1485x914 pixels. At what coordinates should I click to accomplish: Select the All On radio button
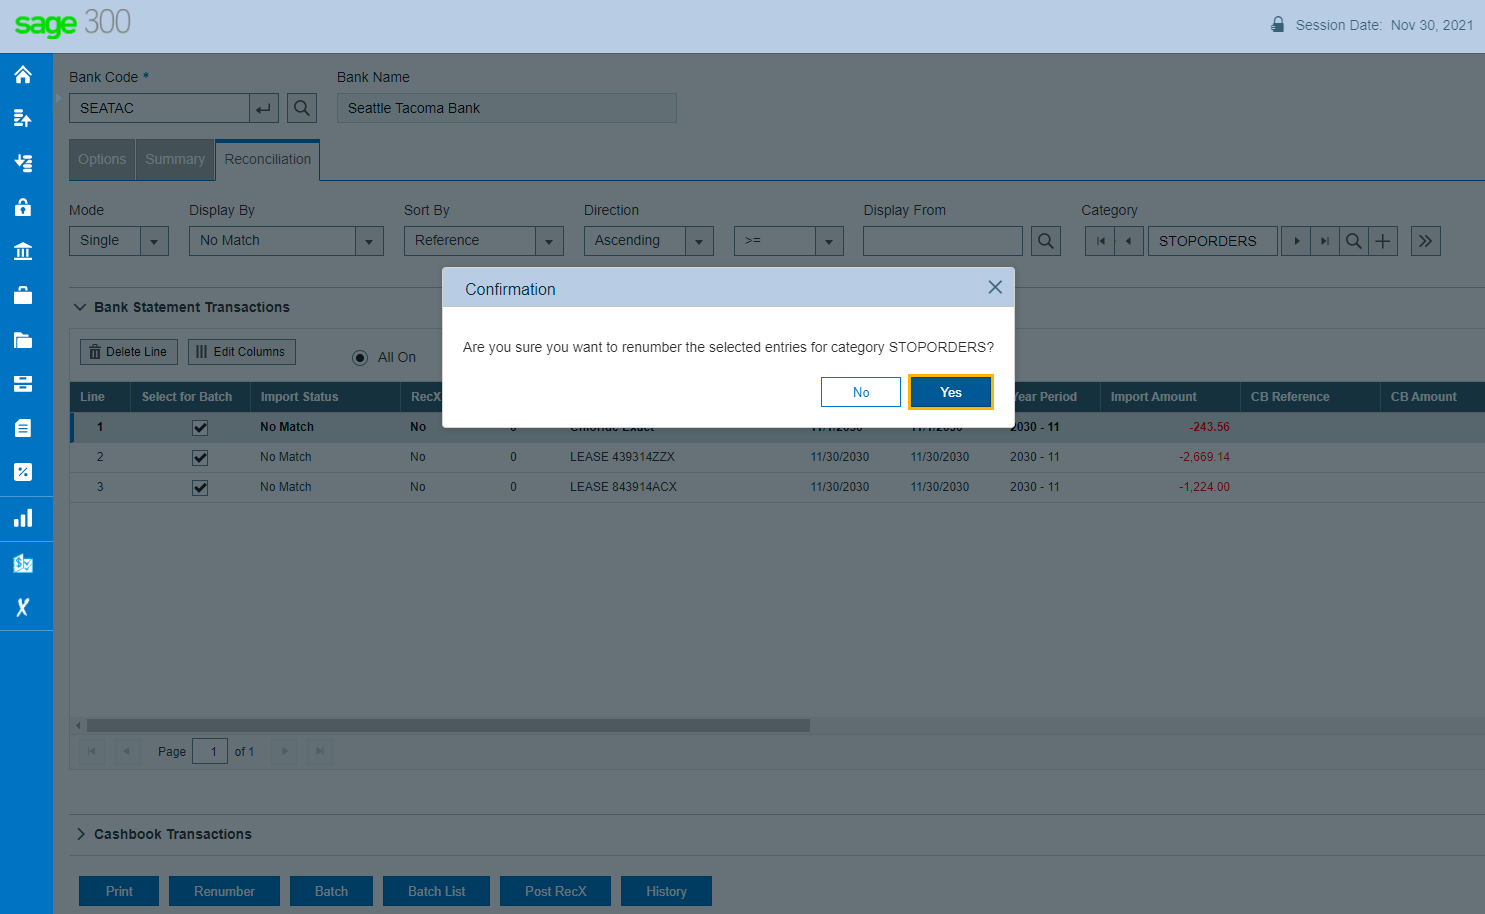[360, 357]
